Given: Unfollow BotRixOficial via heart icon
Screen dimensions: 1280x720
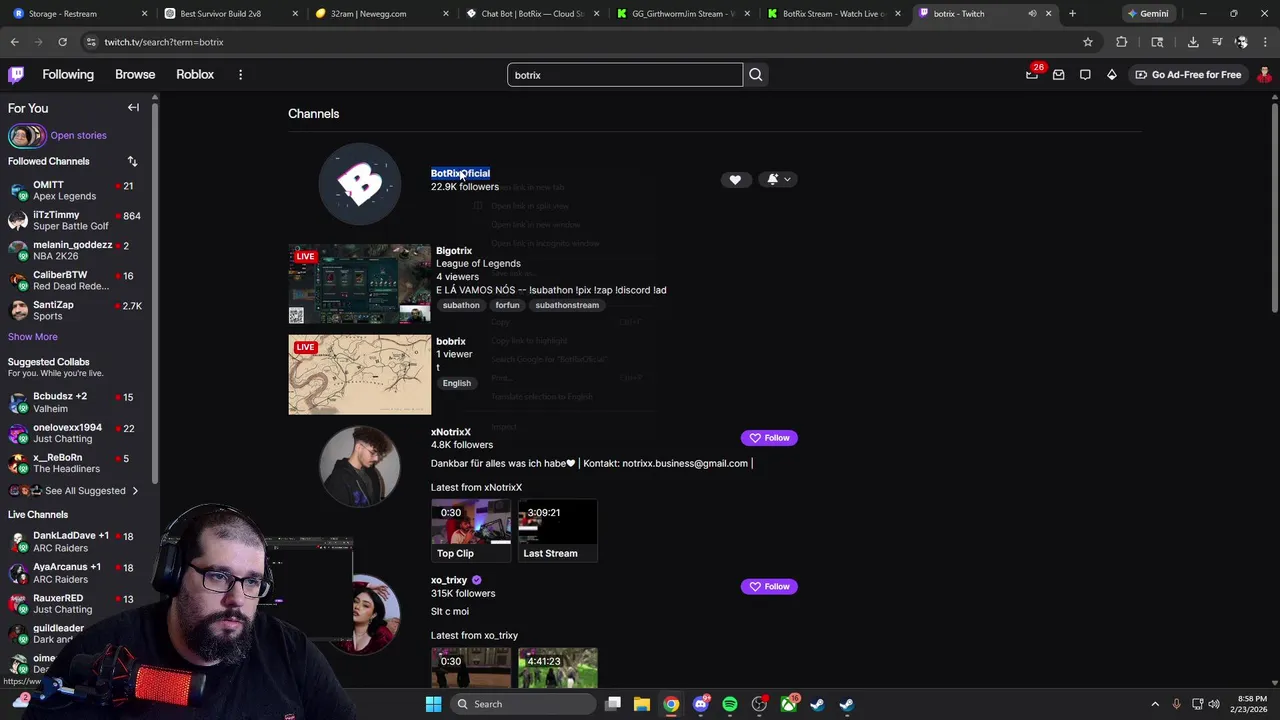Looking at the screenshot, I should [735, 180].
